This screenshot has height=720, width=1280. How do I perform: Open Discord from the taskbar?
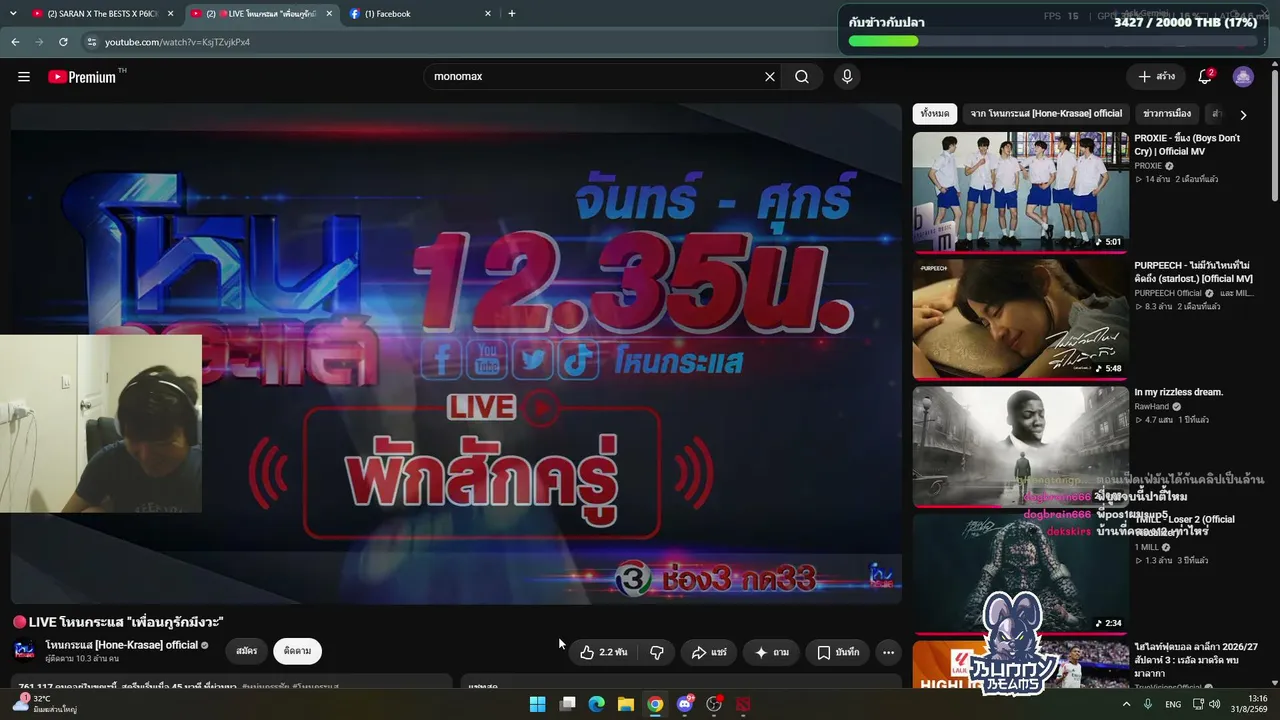(x=685, y=704)
